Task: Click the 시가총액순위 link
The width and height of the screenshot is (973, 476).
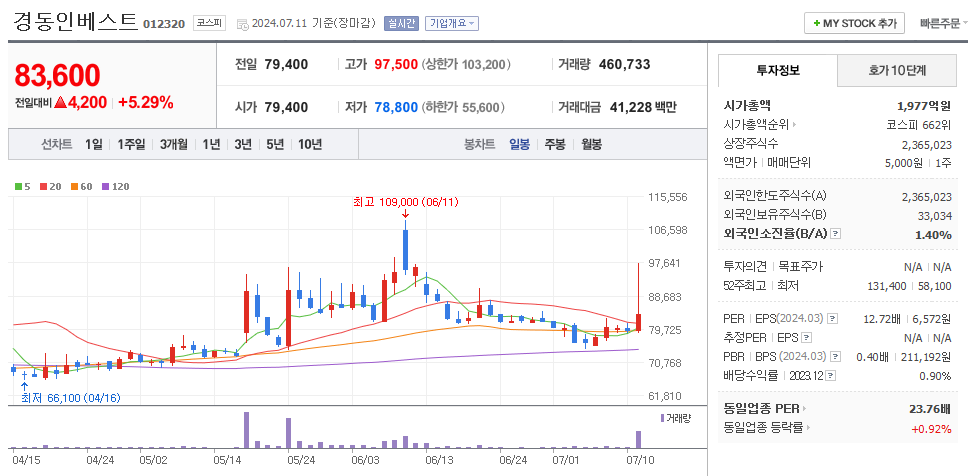Action: pos(756,125)
